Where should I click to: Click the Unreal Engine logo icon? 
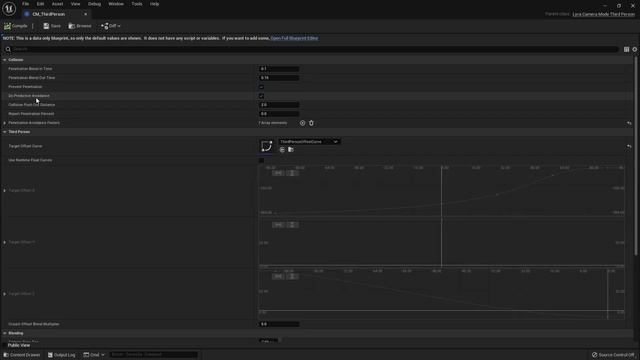click(9, 9)
